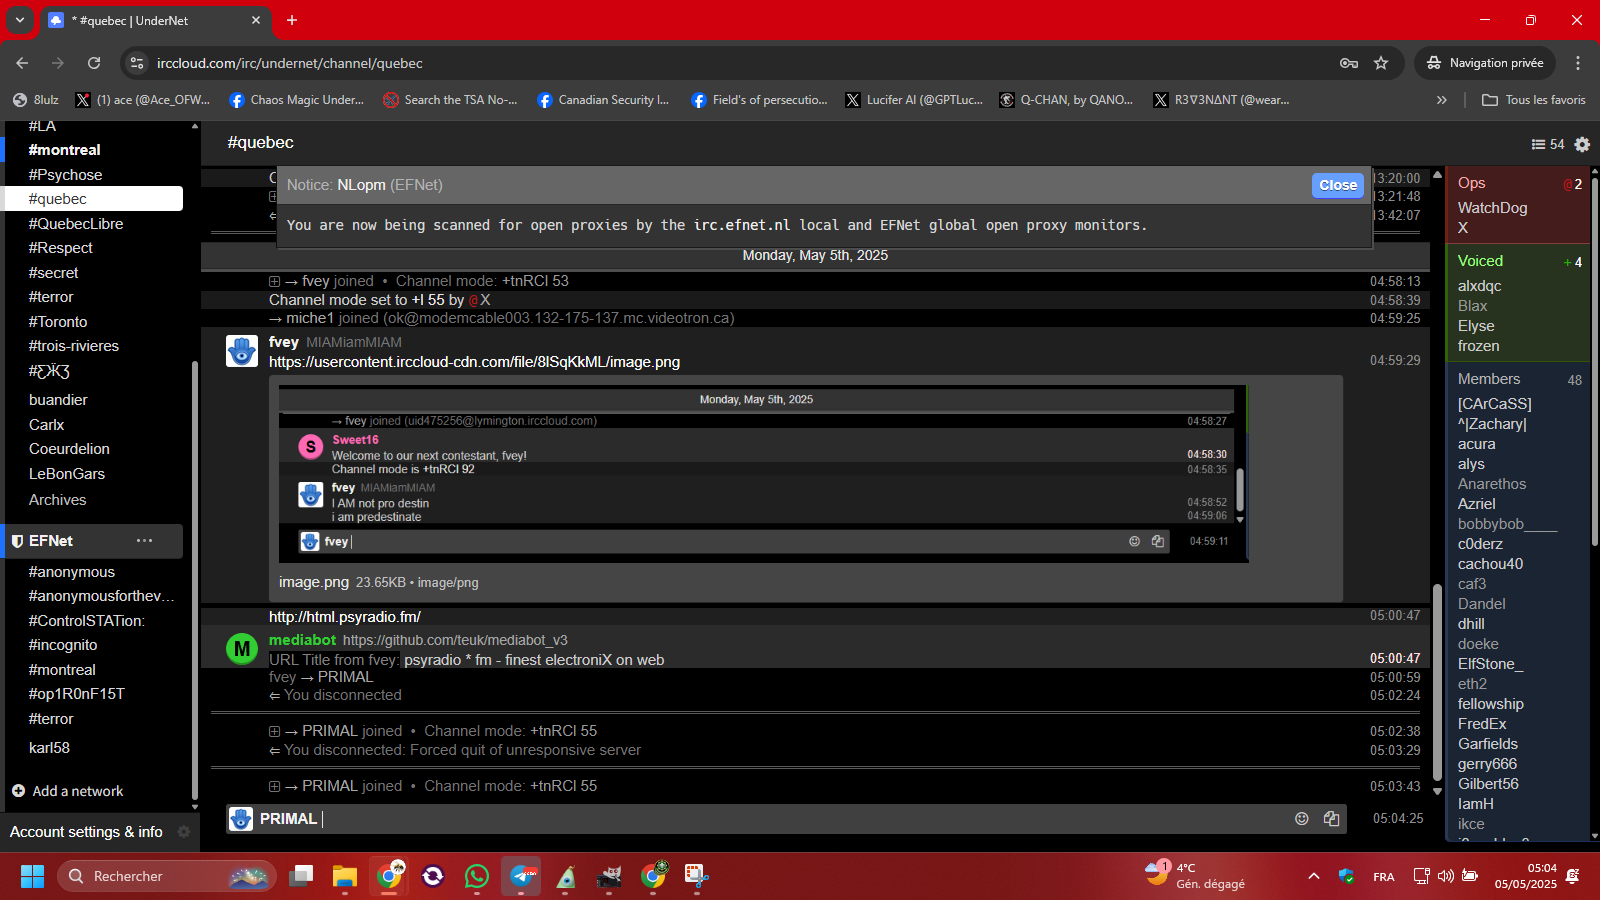Expand PRIMAL joined event at 05:02:38
Screen dimensions: 1600x900
(x=275, y=732)
